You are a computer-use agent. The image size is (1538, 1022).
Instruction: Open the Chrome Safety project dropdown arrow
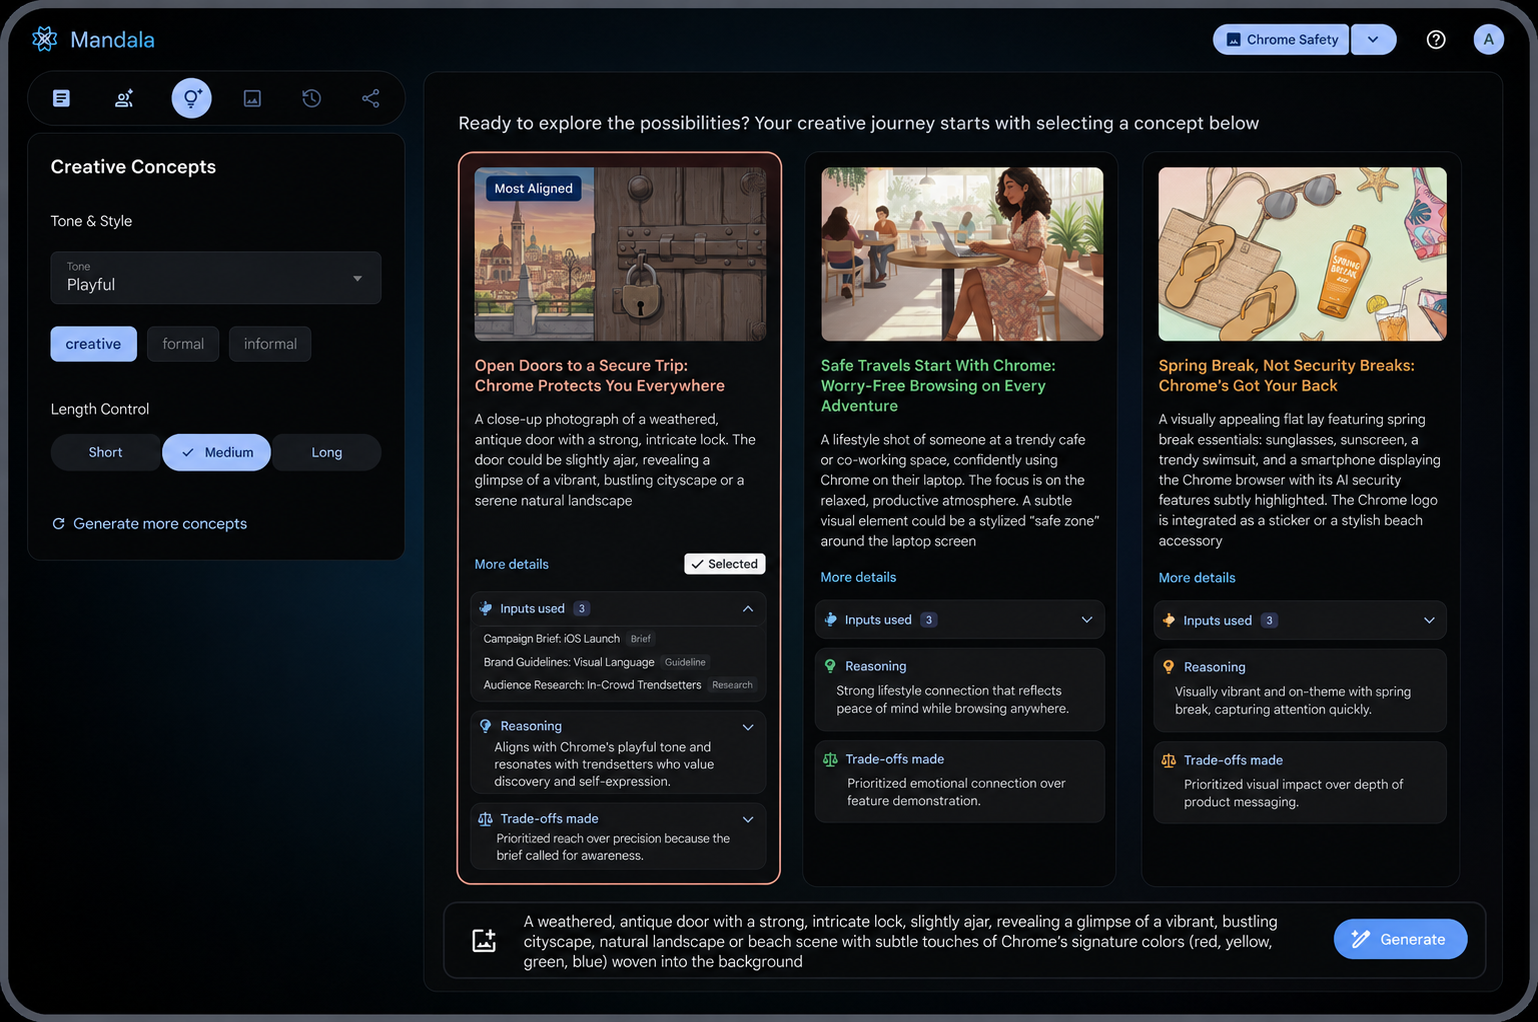click(x=1374, y=40)
